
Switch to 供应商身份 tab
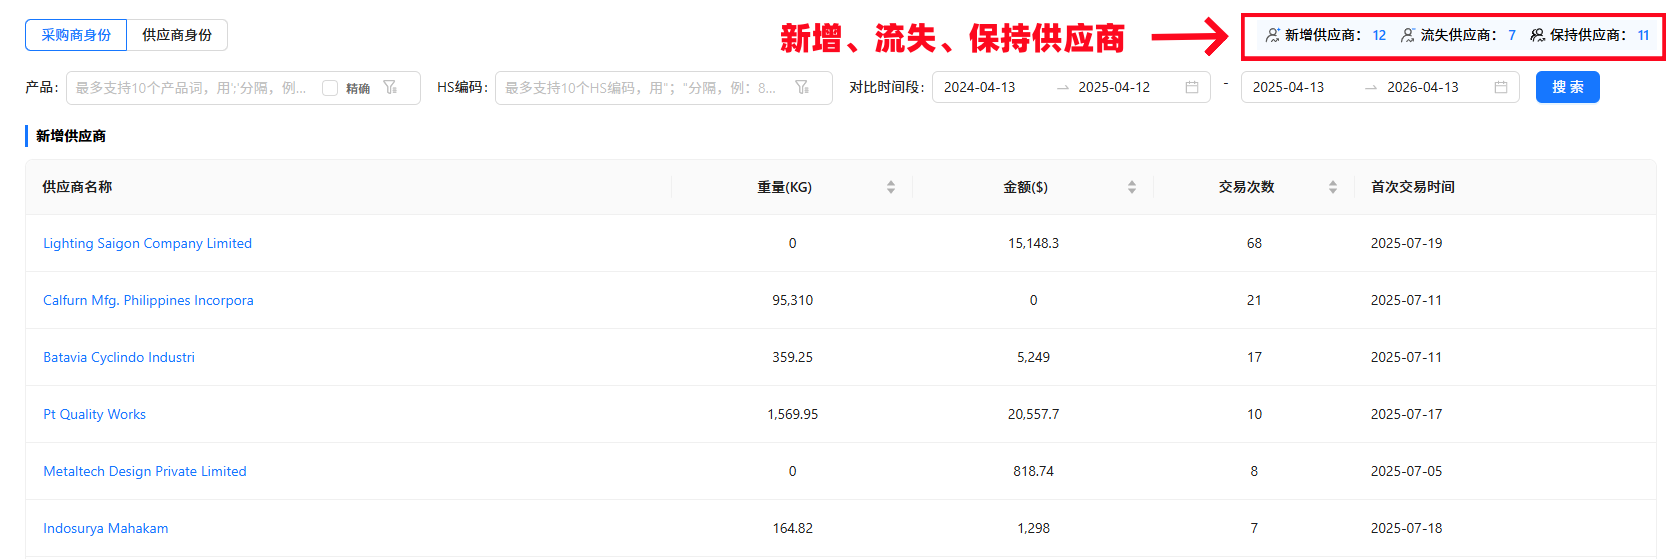click(x=177, y=35)
